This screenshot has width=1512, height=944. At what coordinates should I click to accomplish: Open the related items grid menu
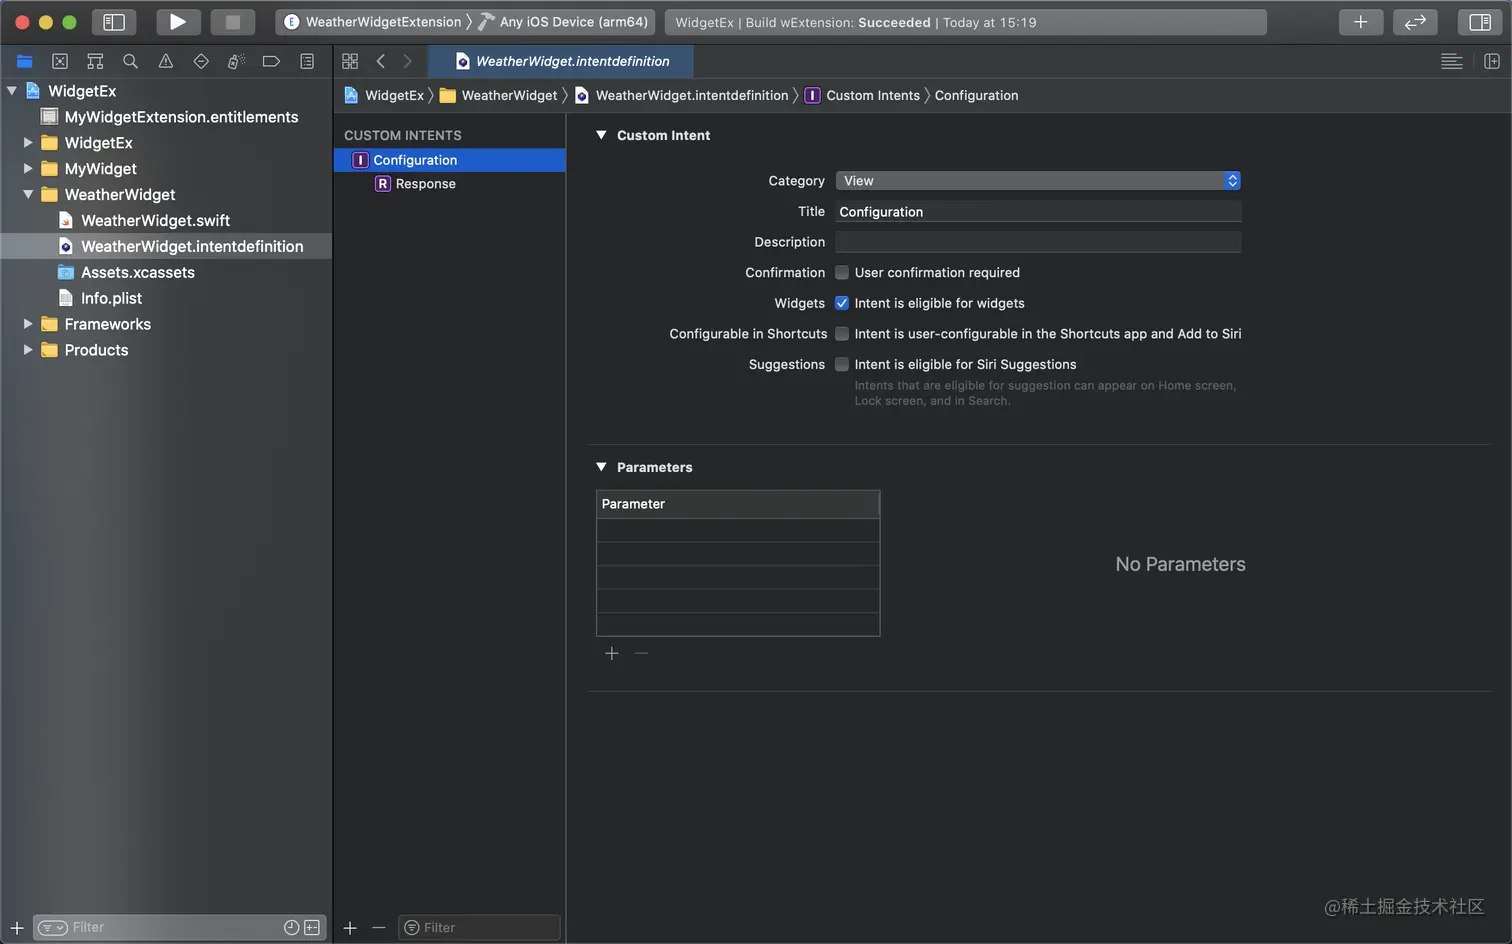[350, 61]
